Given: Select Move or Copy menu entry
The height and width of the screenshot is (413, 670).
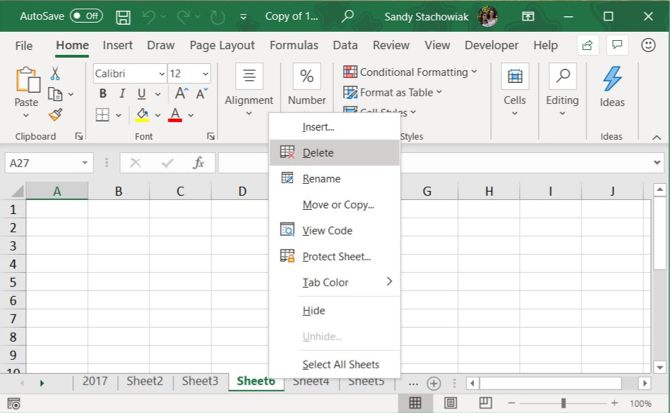Looking at the screenshot, I should 335,205.
